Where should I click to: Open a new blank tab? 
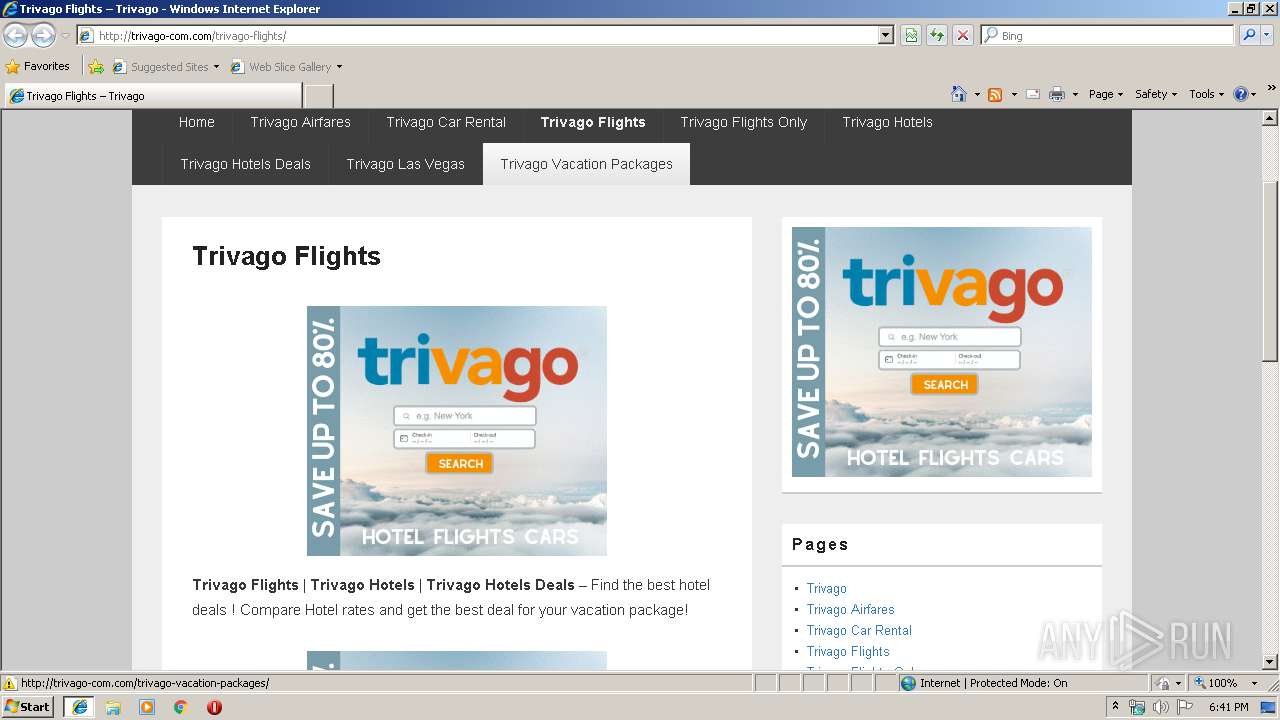pyautogui.click(x=318, y=96)
